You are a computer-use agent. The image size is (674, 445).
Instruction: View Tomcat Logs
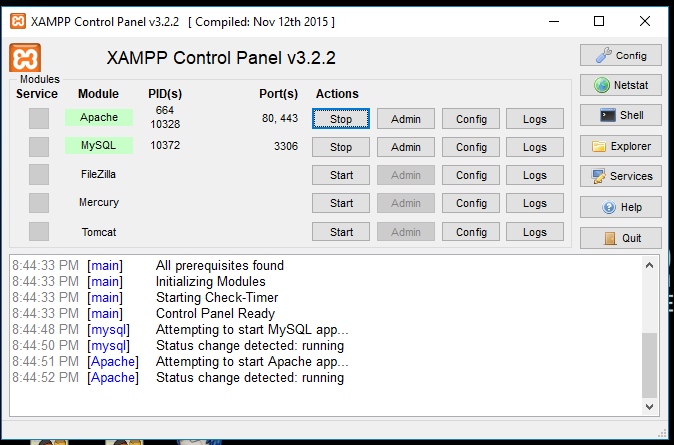click(x=535, y=232)
